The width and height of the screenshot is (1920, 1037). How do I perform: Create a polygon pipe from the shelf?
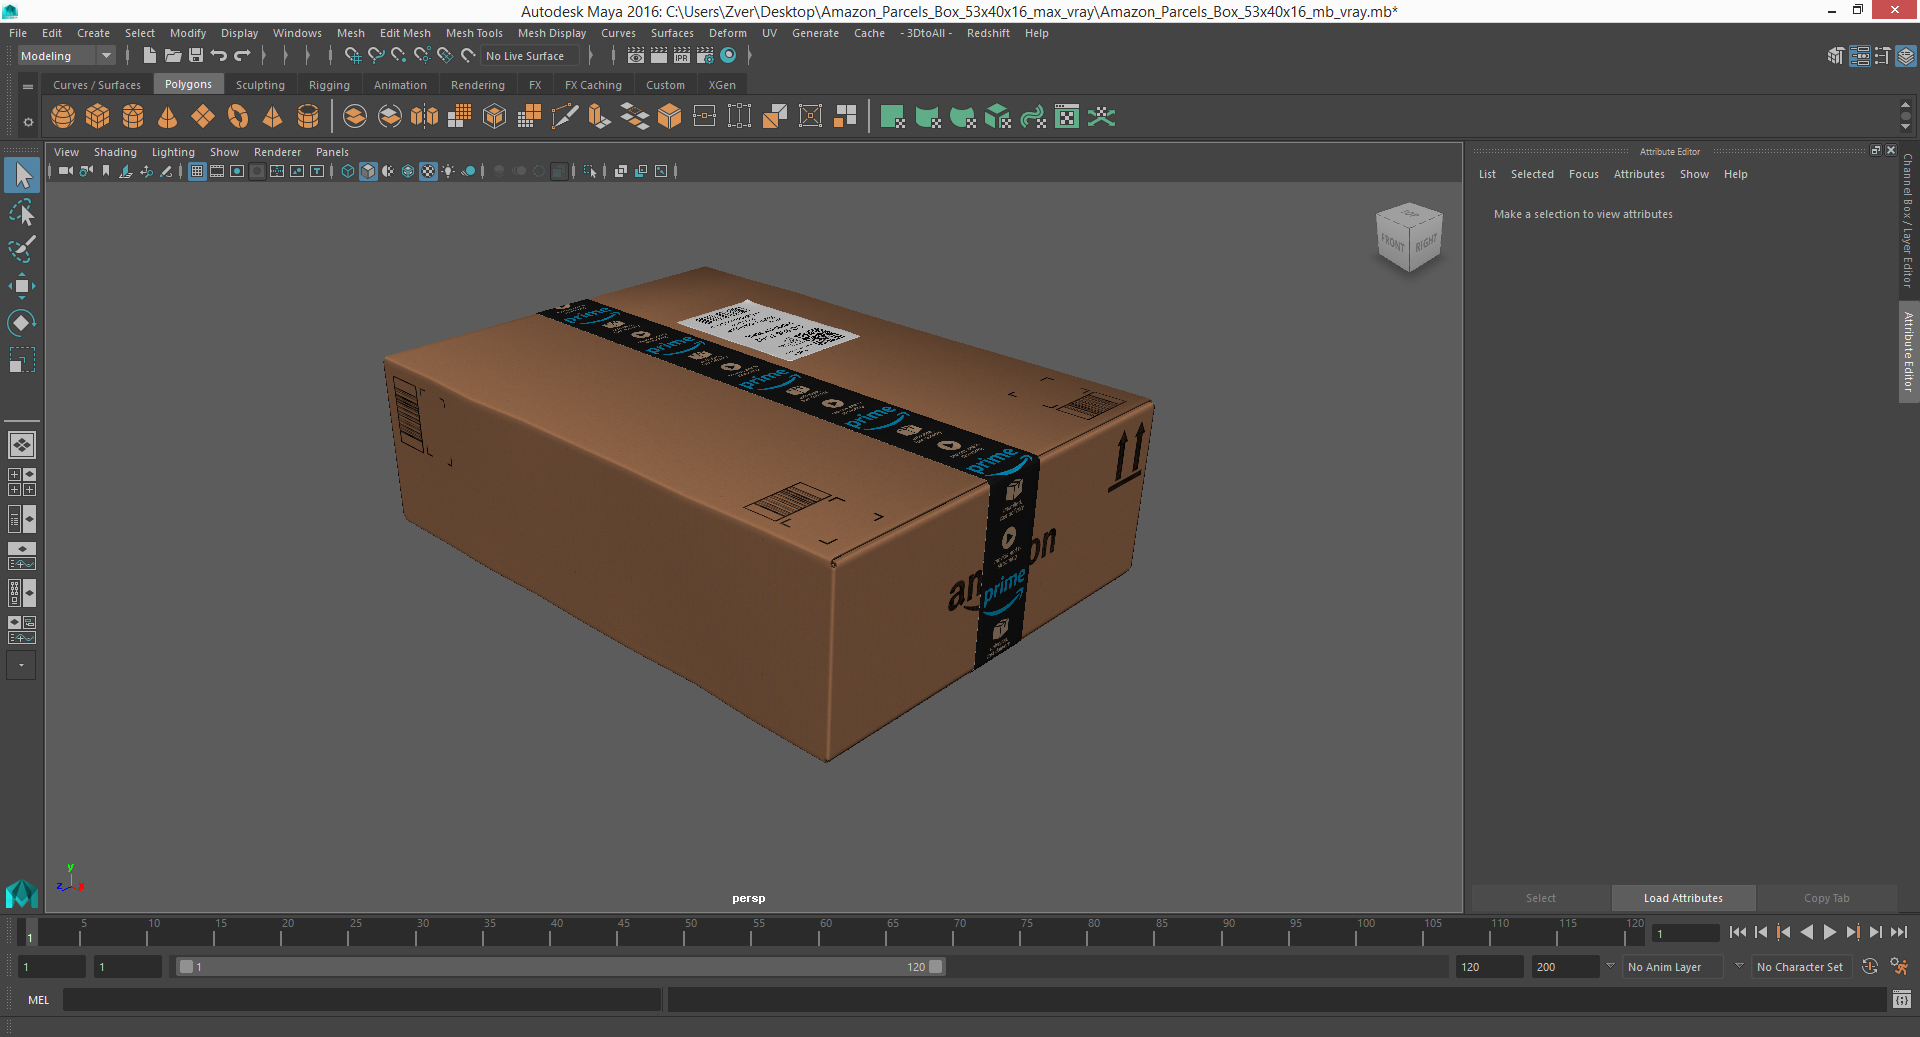(x=308, y=117)
